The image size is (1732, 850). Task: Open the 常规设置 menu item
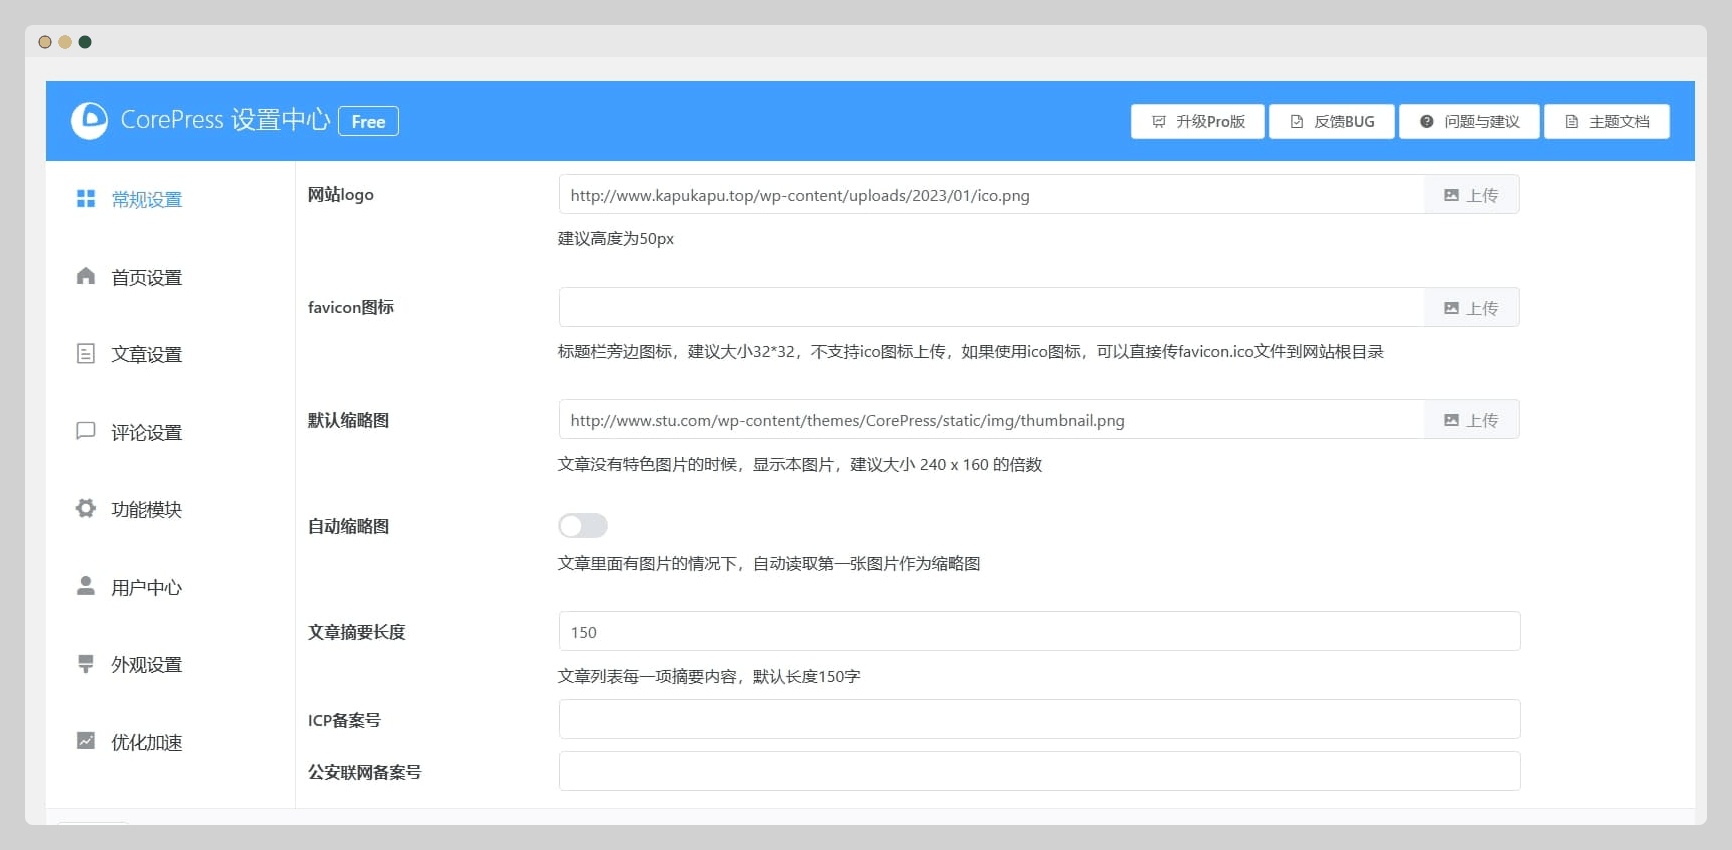146,200
